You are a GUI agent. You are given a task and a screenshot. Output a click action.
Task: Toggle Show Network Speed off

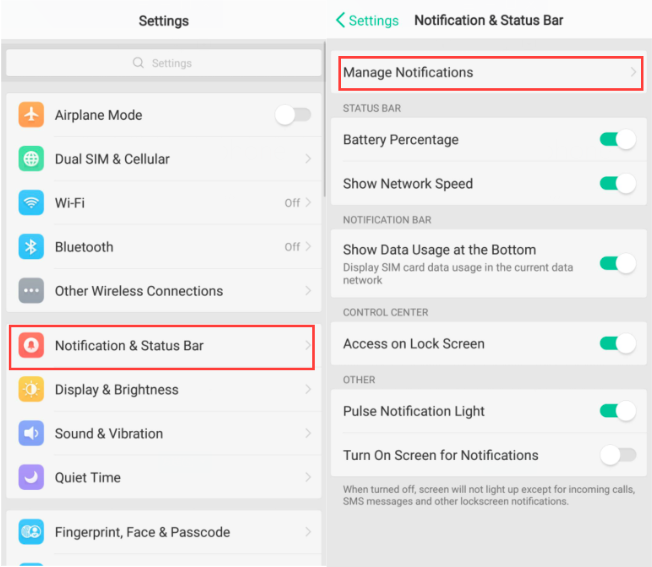point(618,183)
